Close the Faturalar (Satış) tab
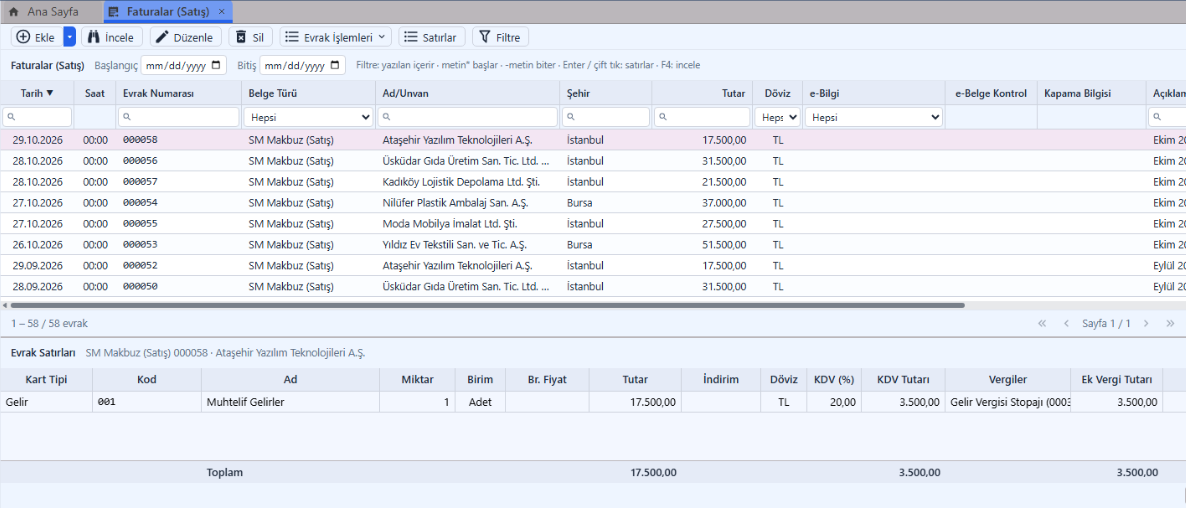The width and height of the screenshot is (1186, 508). [221, 12]
